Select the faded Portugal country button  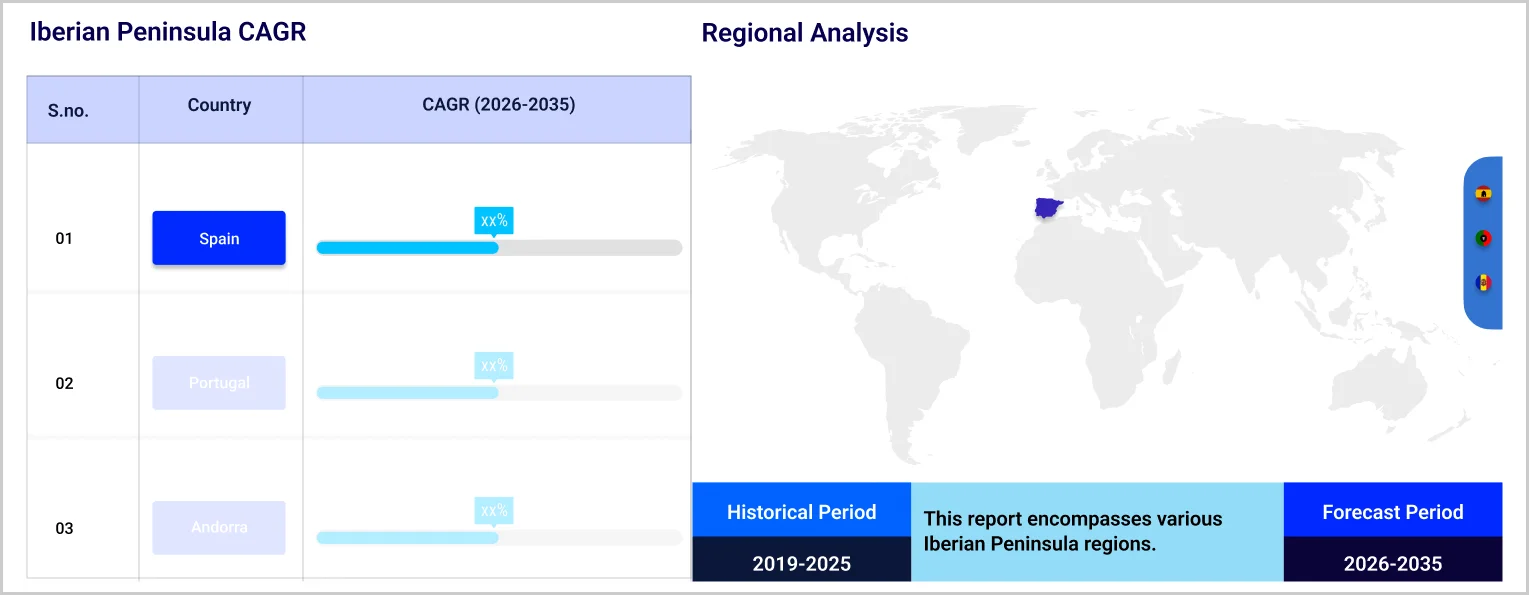click(x=219, y=383)
